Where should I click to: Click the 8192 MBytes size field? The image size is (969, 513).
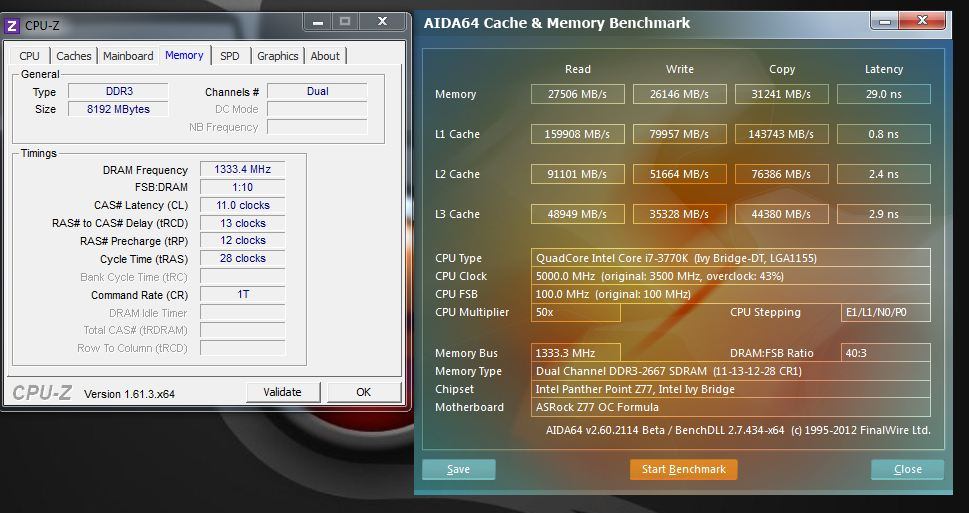coord(118,109)
